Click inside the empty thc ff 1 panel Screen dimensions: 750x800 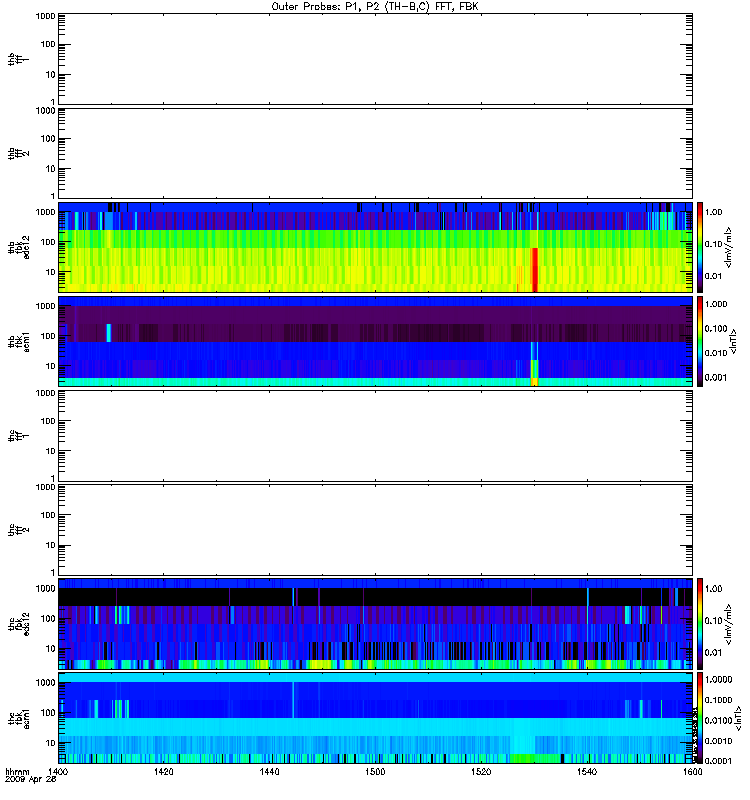[375, 436]
